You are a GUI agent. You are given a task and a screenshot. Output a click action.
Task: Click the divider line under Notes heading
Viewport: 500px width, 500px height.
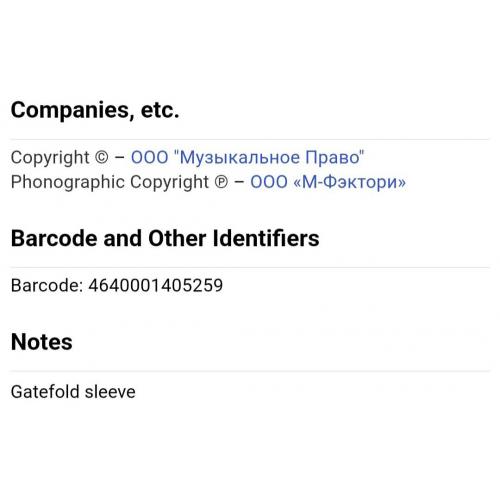click(250, 371)
